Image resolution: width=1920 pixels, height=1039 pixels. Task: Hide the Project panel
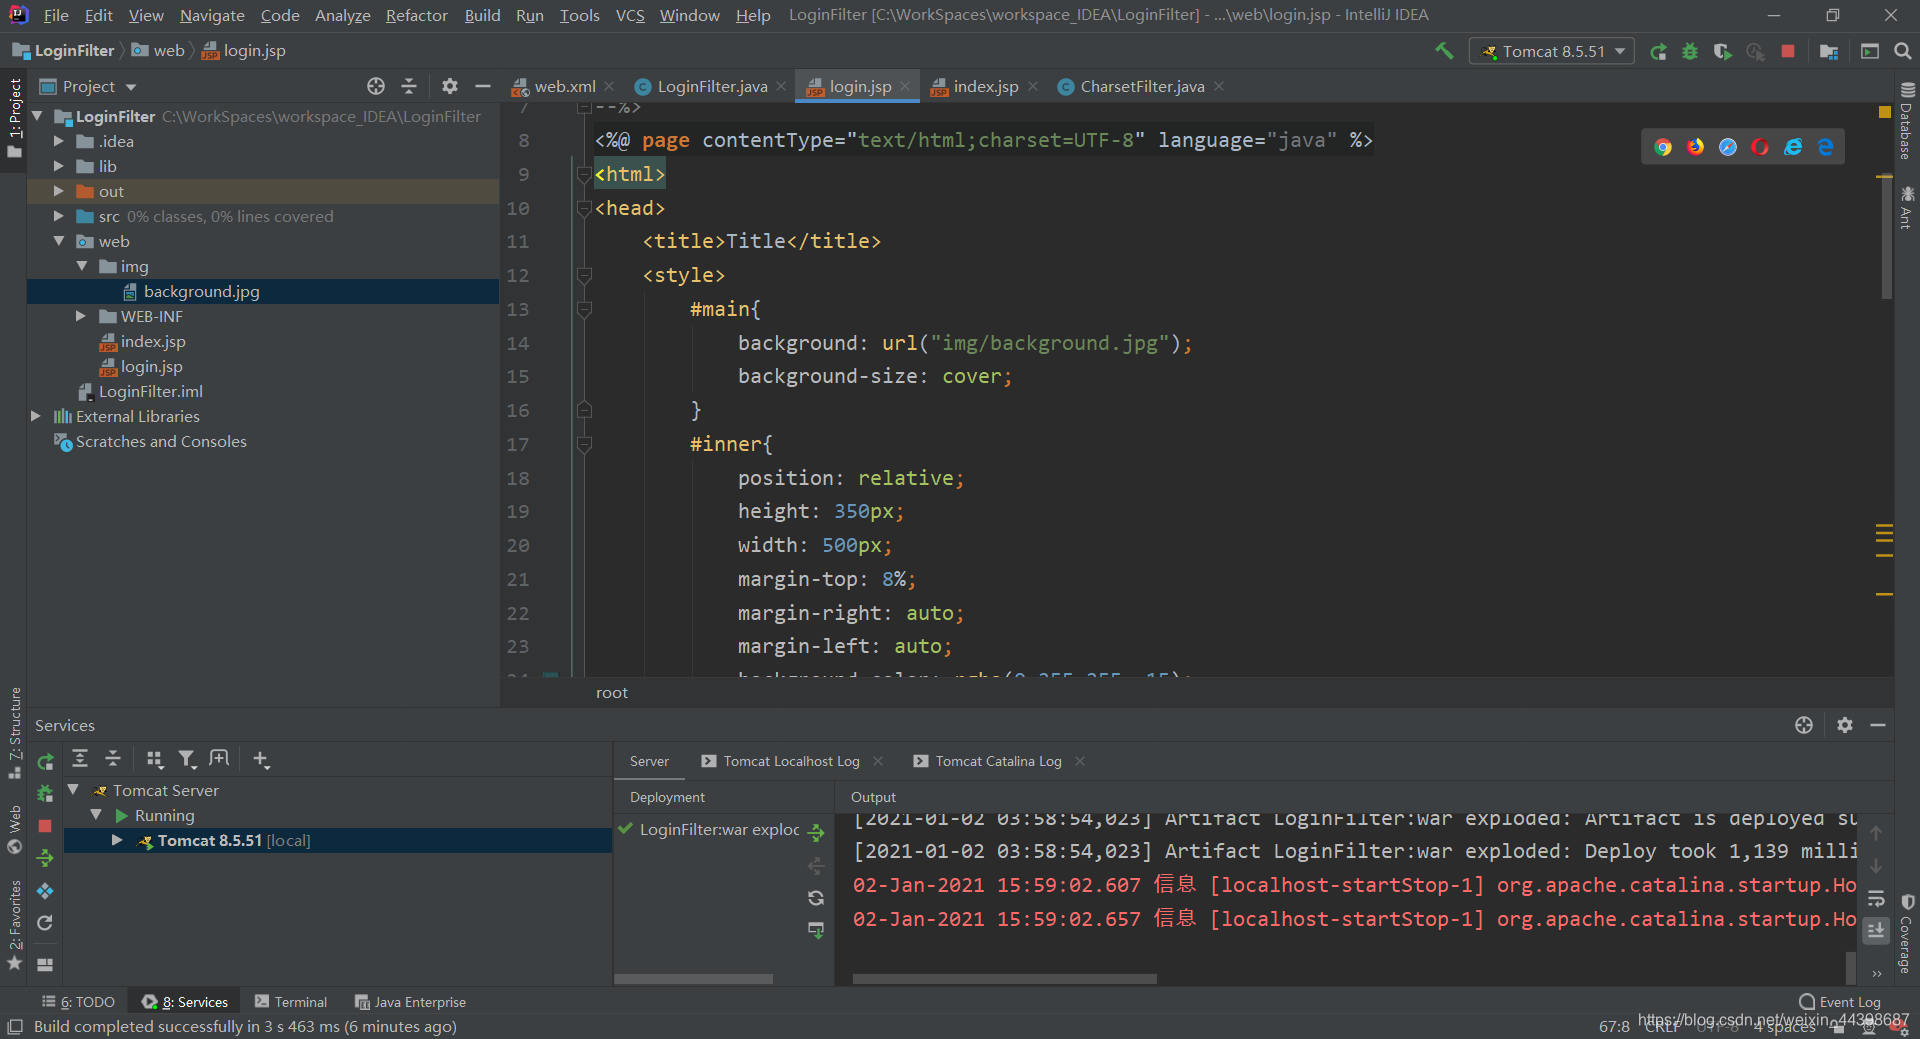[x=483, y=86]
